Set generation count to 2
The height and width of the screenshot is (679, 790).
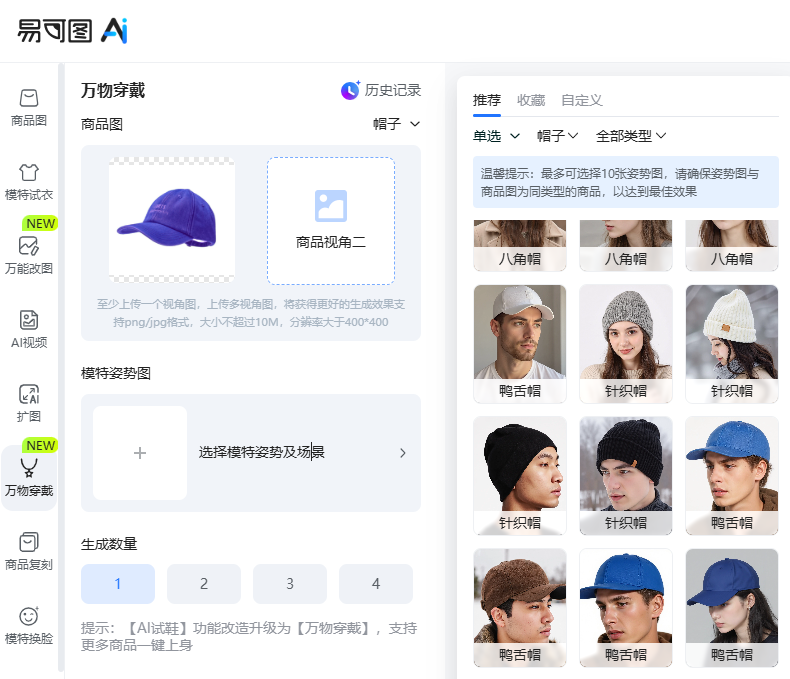pyautogui.click(x=204, y=584)
